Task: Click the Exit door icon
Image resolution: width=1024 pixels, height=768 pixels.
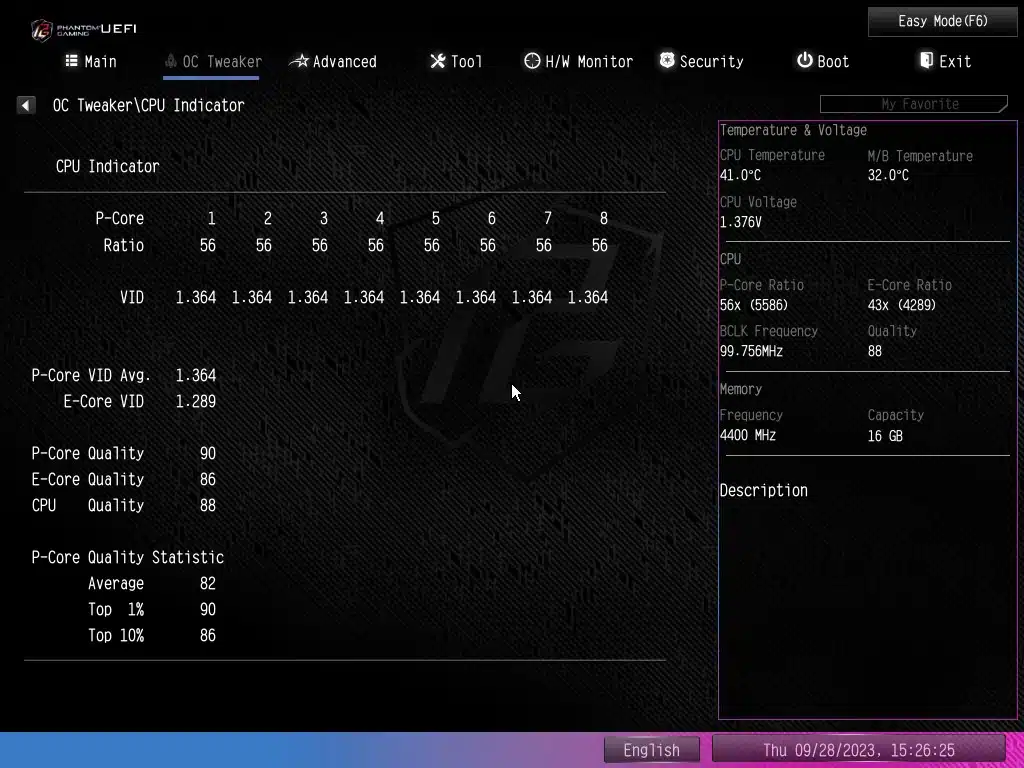Action: tap(926, 61)
